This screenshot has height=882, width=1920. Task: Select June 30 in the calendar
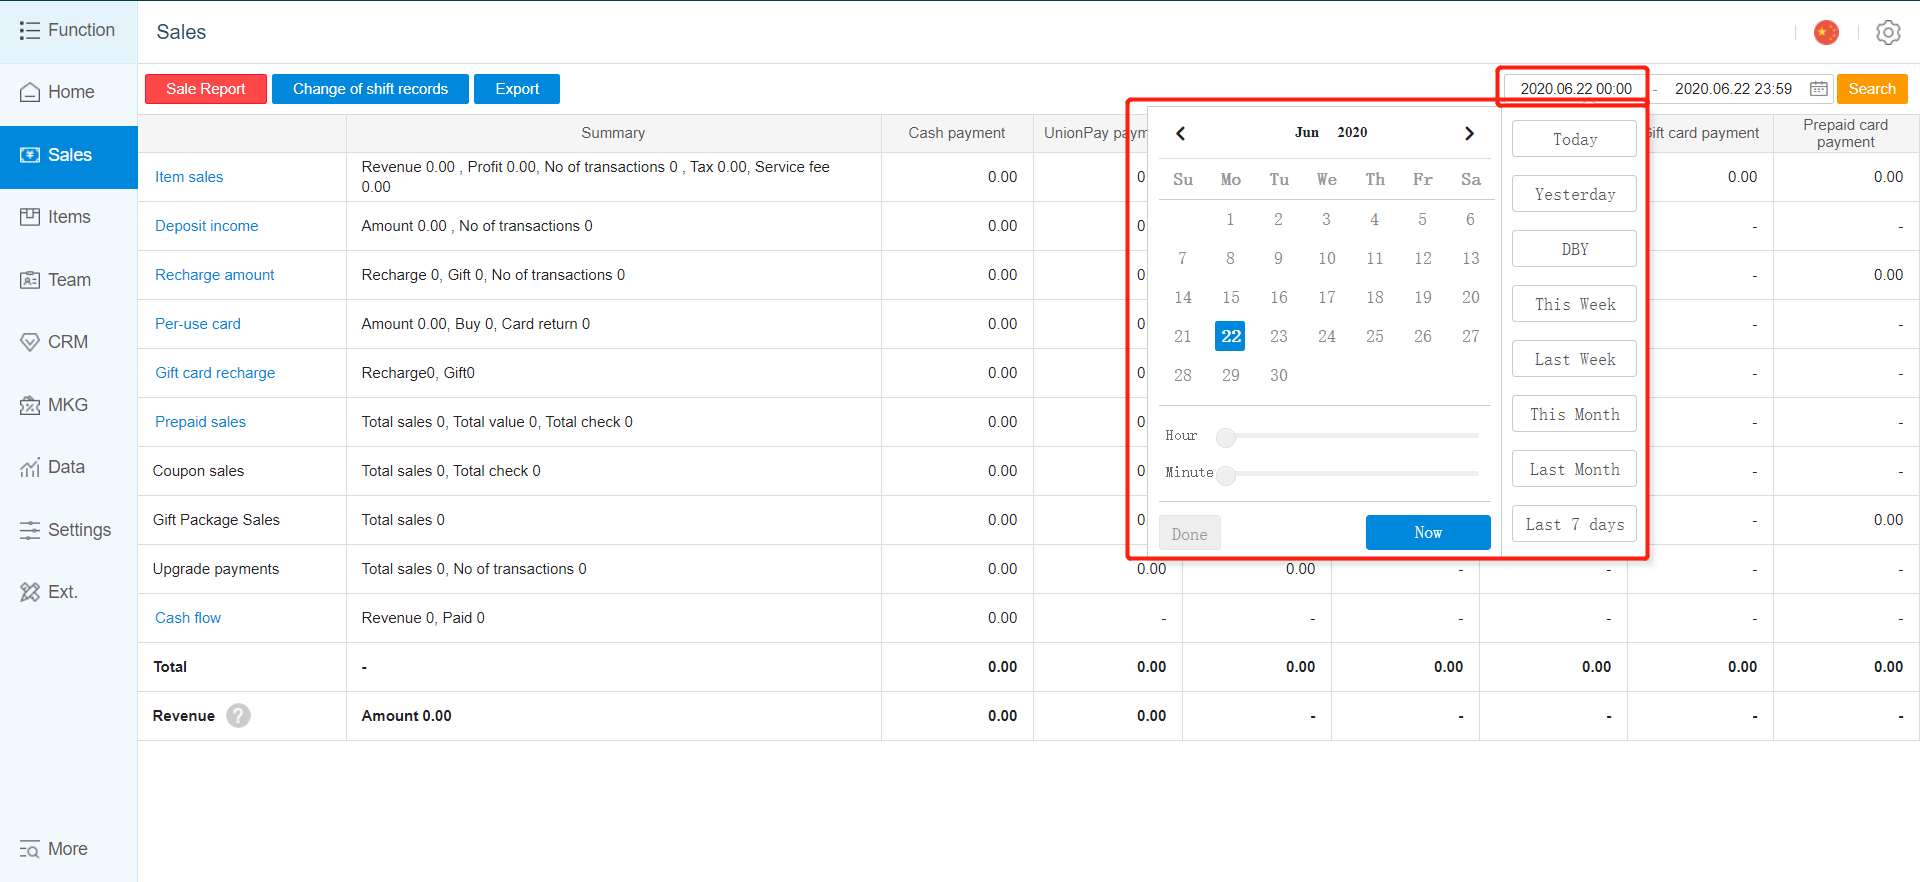1279,375
